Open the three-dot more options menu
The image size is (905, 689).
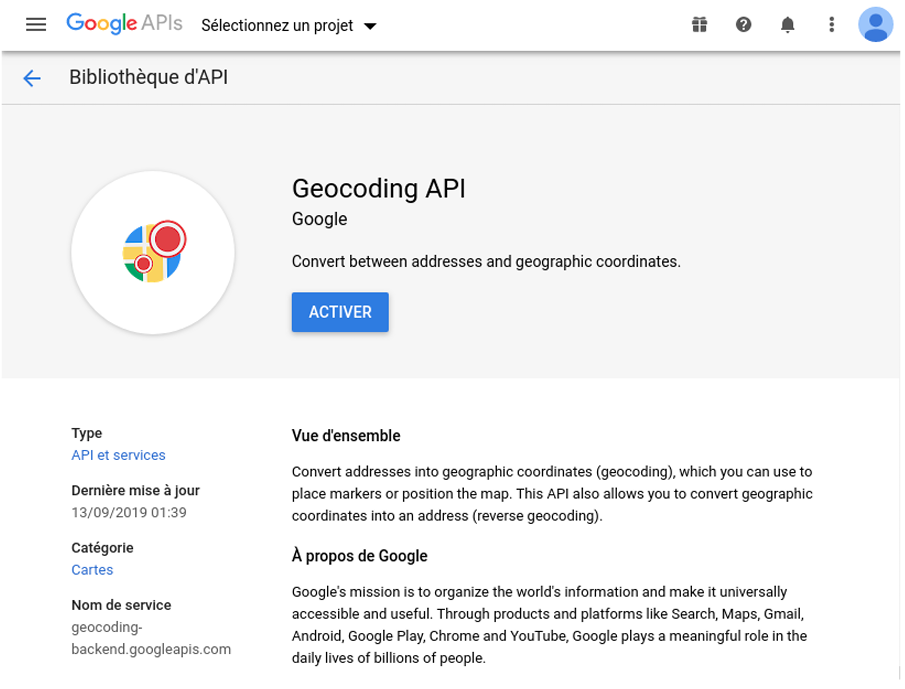click(831, 25)
